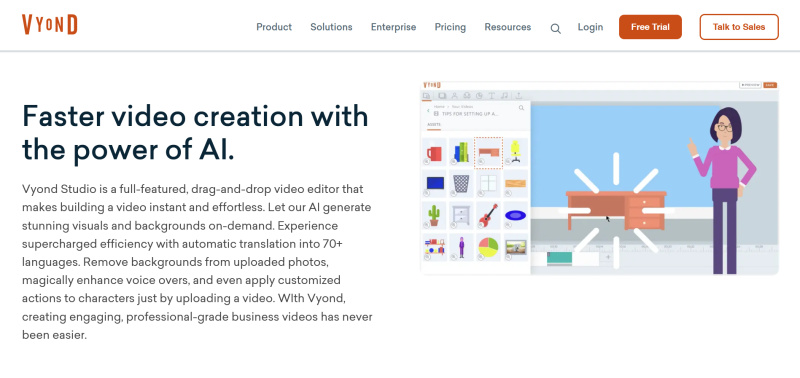Select the pie chart asset thumbnail
800x378 pixels.
point(488,247)
